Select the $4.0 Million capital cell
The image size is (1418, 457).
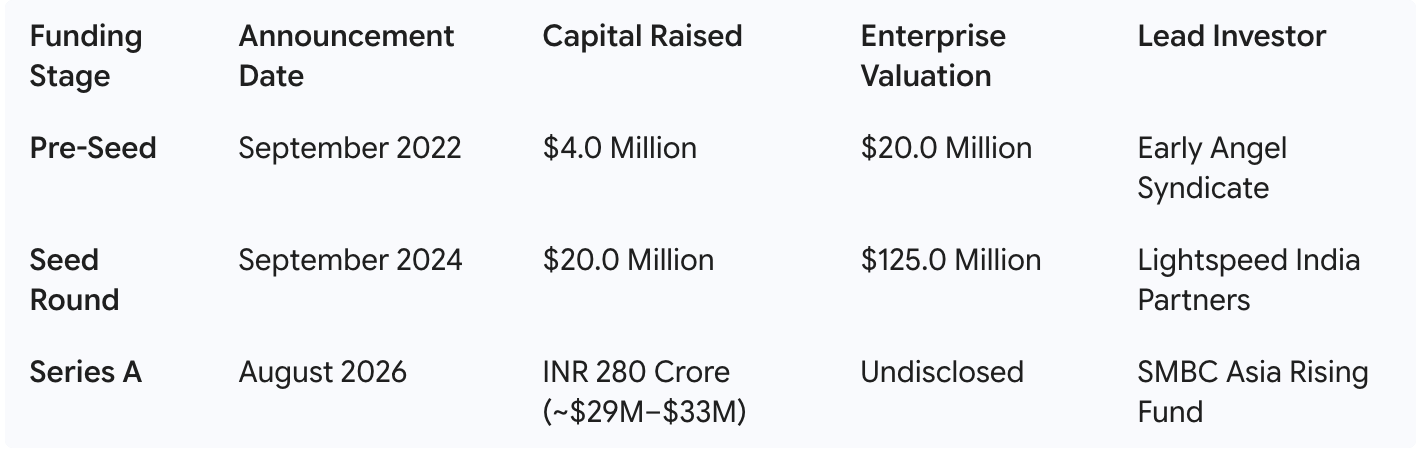coord(620,148)
